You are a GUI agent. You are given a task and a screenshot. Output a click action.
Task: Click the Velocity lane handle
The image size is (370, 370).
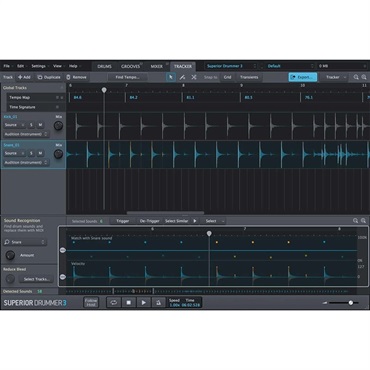(x=63, y=277)
